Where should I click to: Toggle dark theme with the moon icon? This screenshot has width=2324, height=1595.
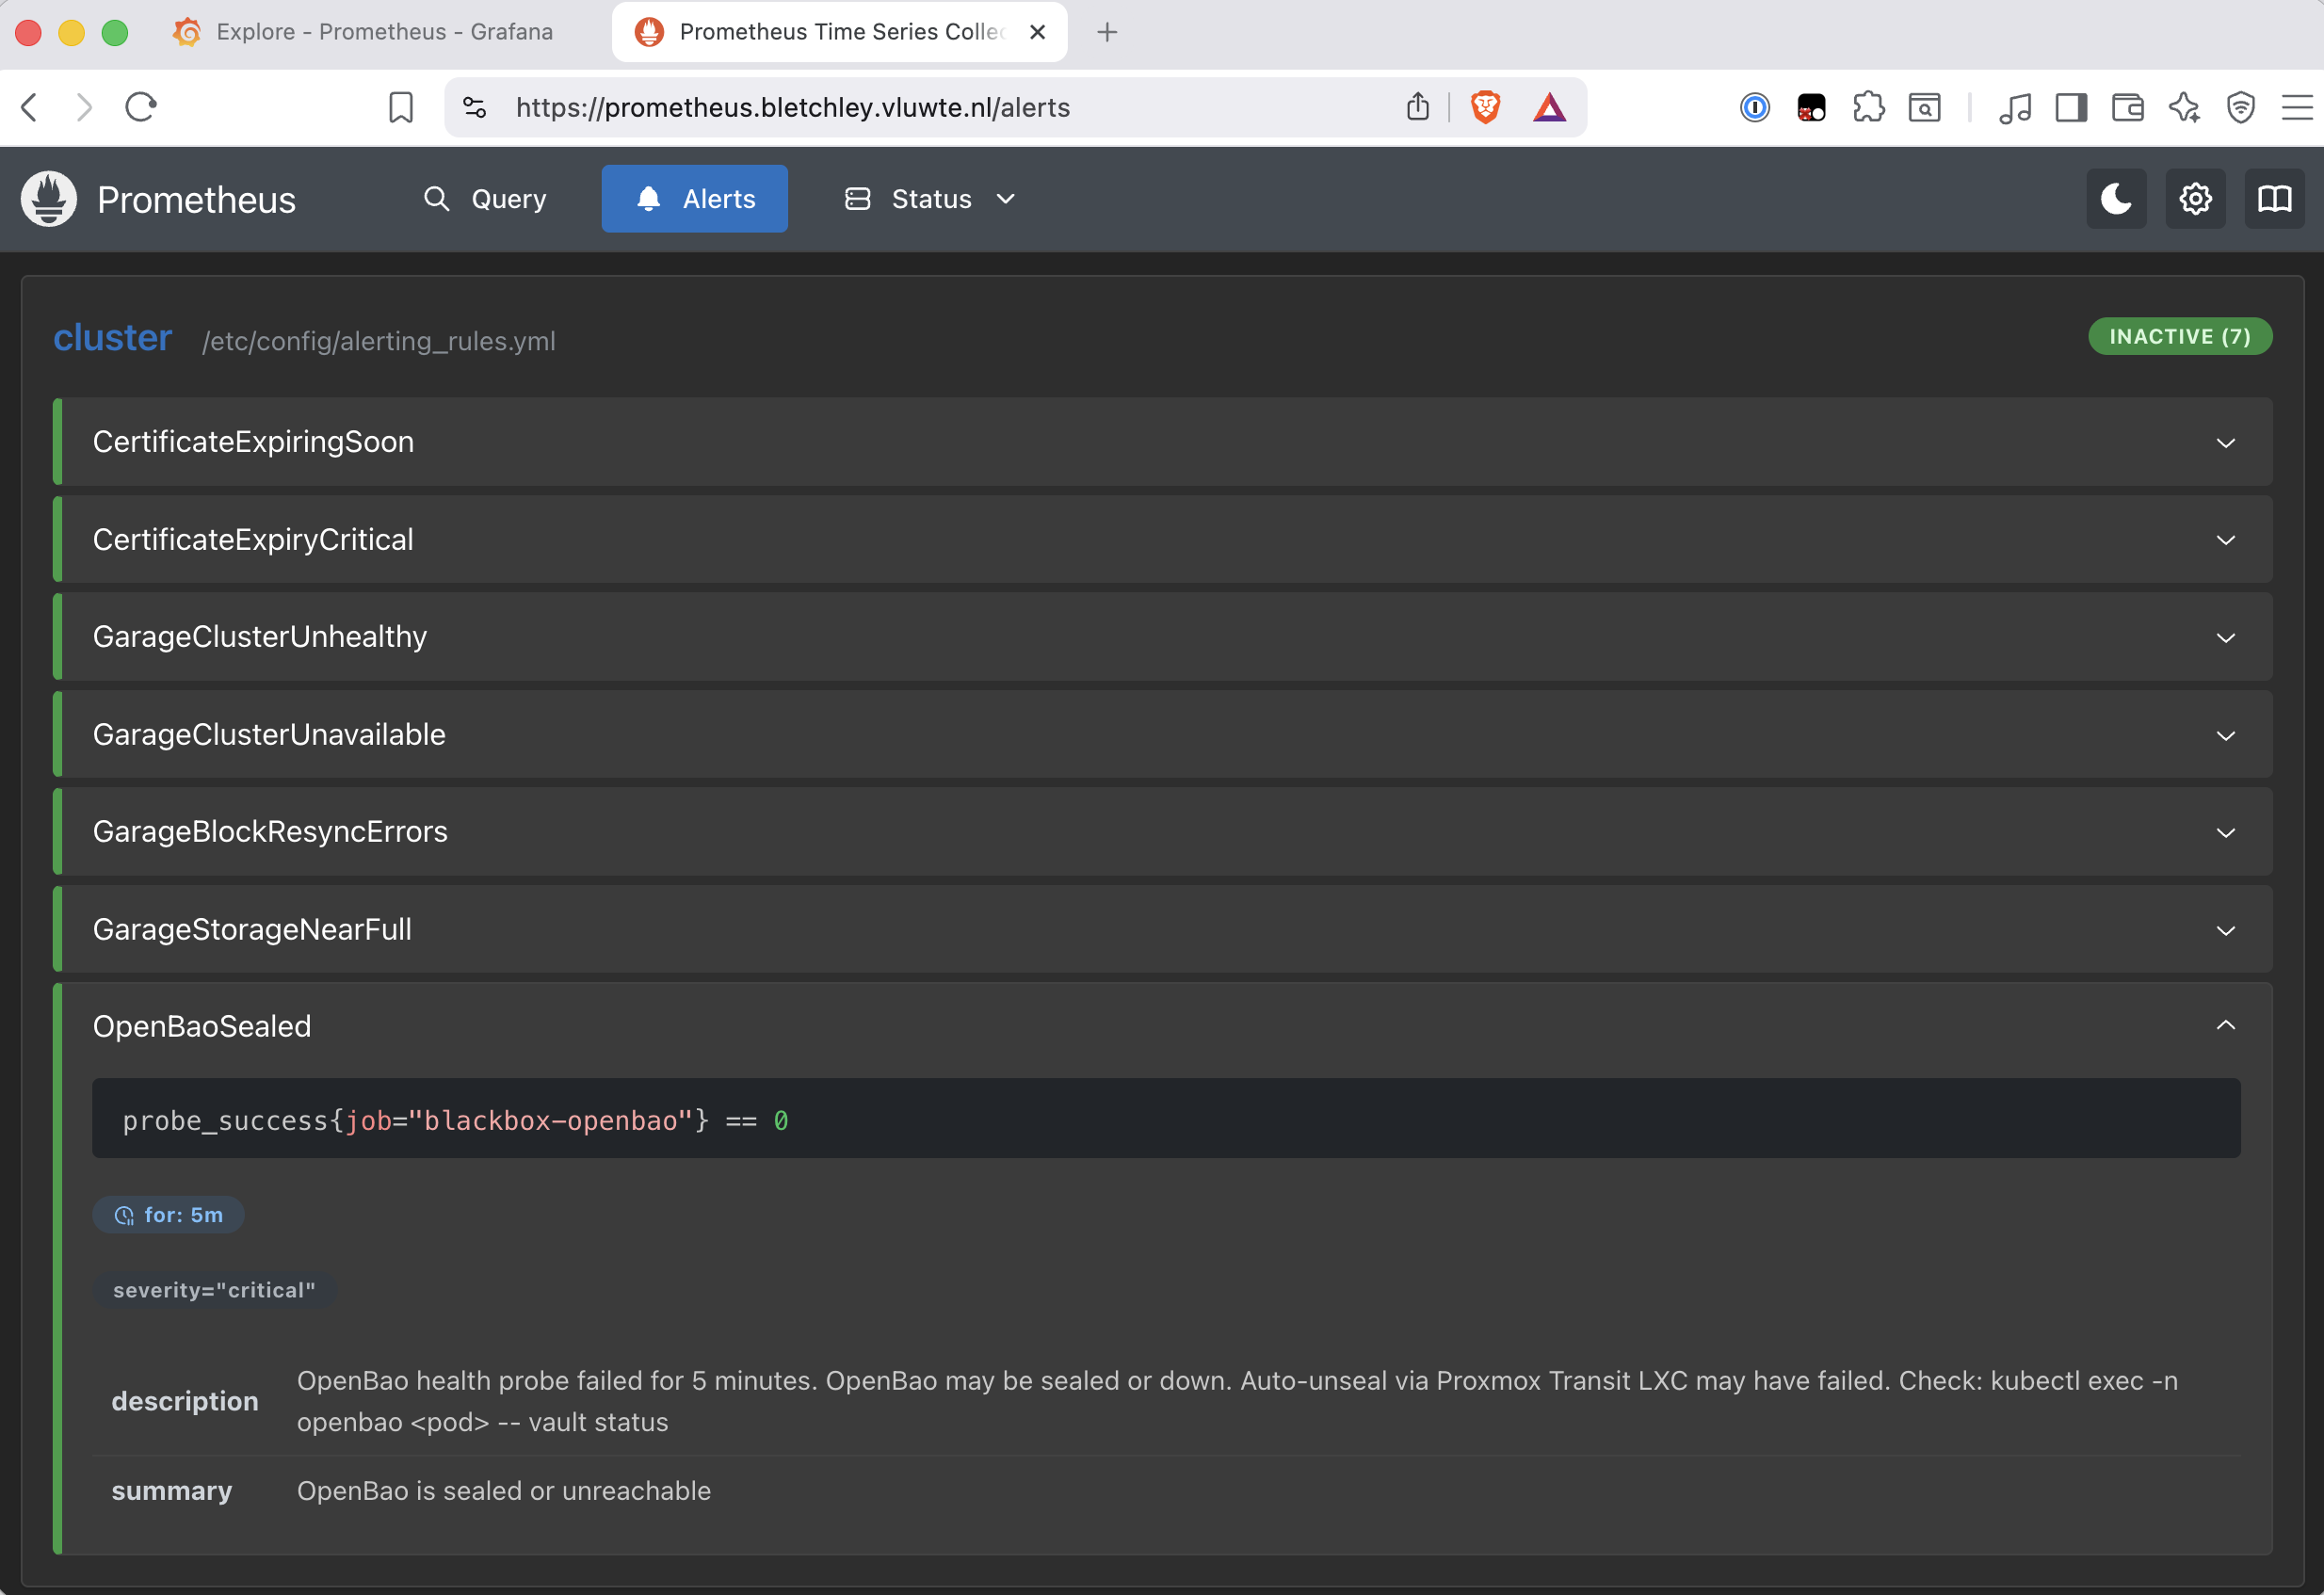pos(2116,199)
